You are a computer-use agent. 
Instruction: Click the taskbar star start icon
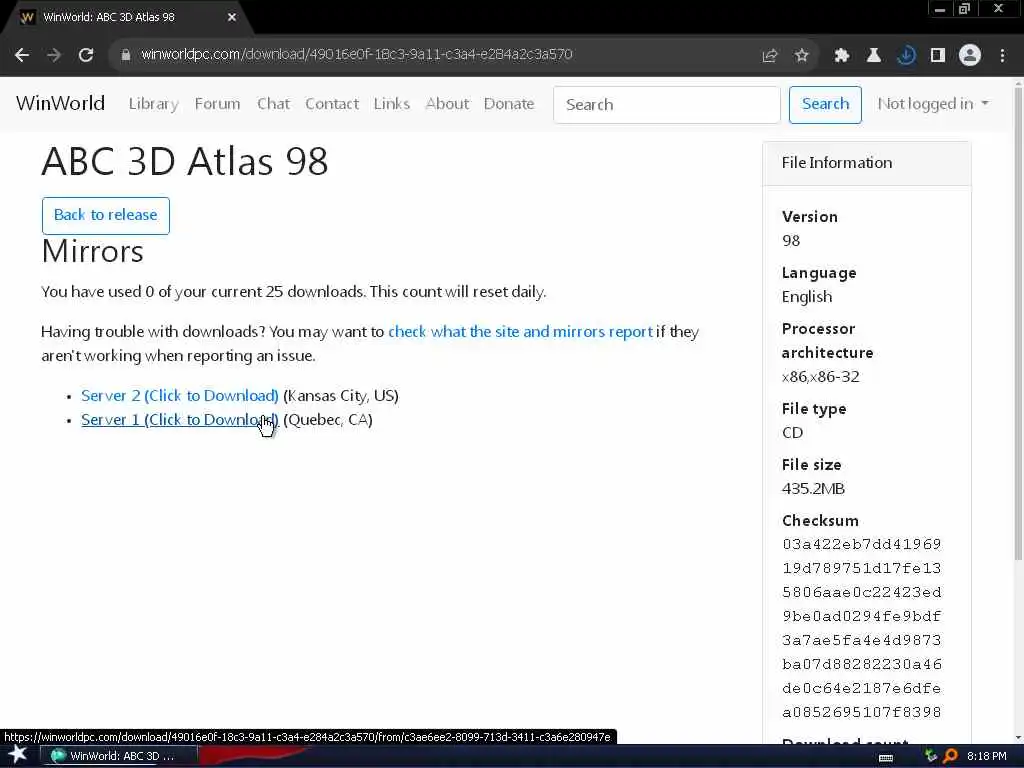(x=18, y=755)
